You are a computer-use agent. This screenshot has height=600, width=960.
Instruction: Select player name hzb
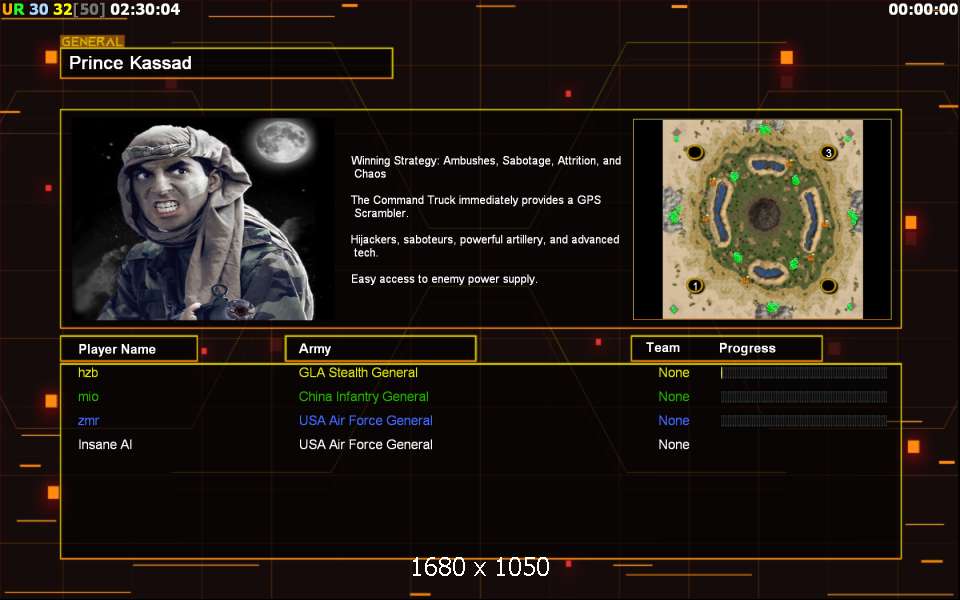(x=88, y=372)
